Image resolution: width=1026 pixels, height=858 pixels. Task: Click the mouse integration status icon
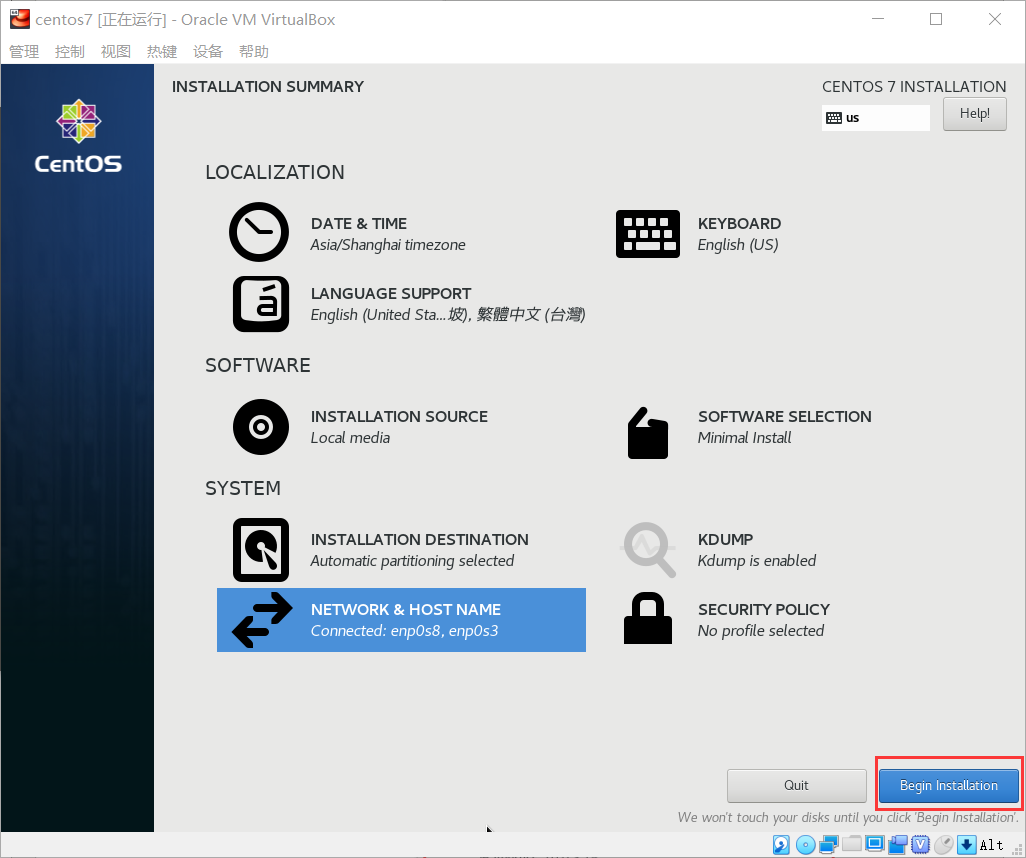[944, 844]
